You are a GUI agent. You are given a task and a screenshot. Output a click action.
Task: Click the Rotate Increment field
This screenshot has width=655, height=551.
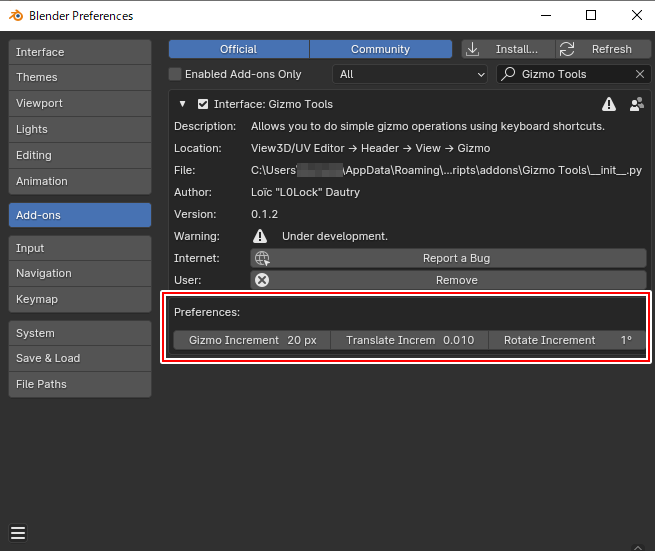(567, 340)
